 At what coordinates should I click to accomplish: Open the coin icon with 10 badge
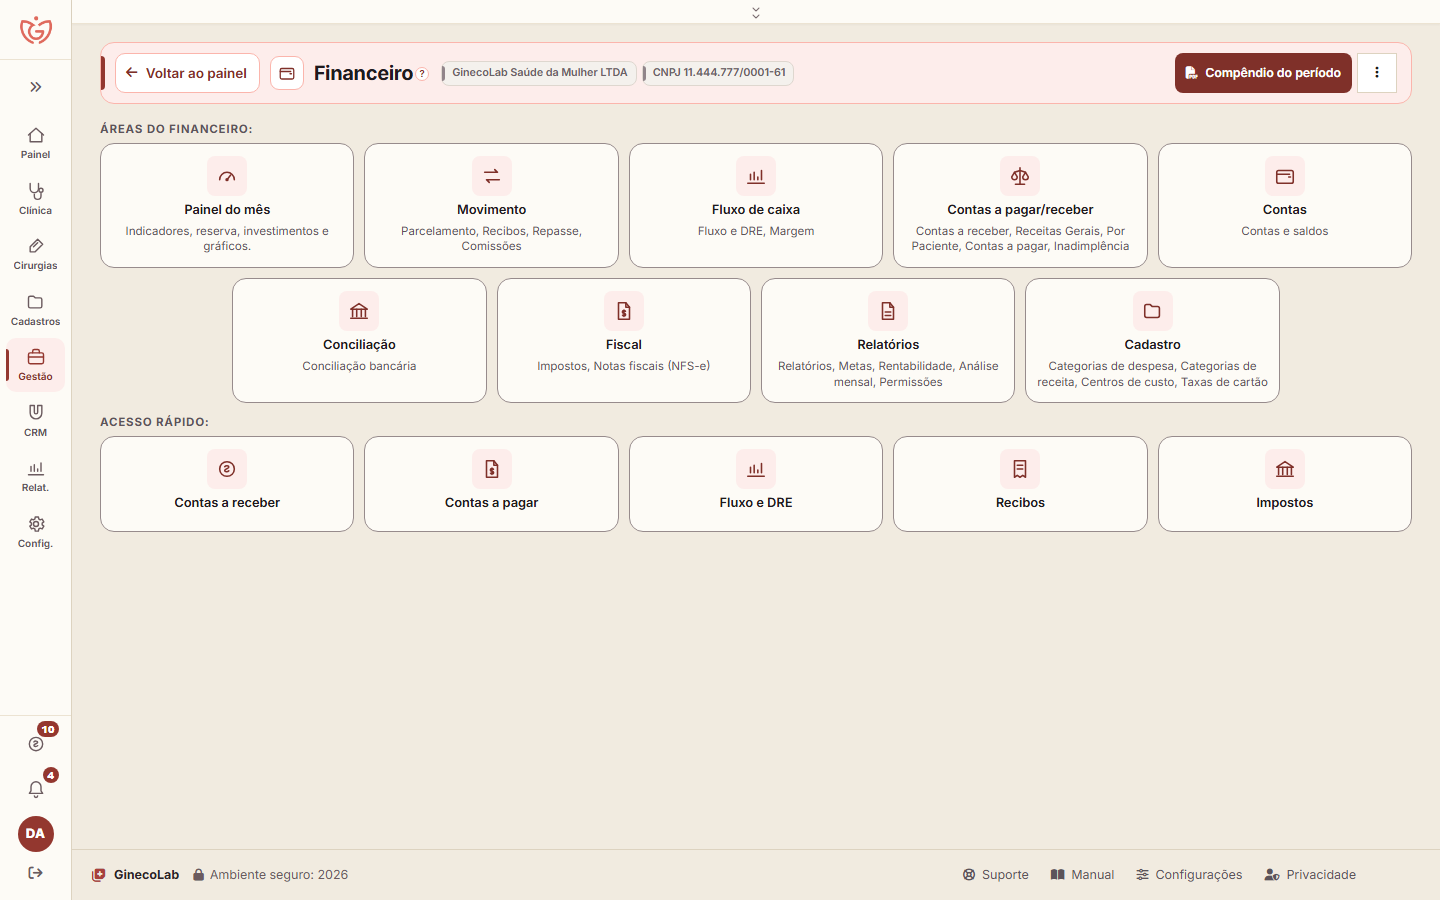[36, 744]
